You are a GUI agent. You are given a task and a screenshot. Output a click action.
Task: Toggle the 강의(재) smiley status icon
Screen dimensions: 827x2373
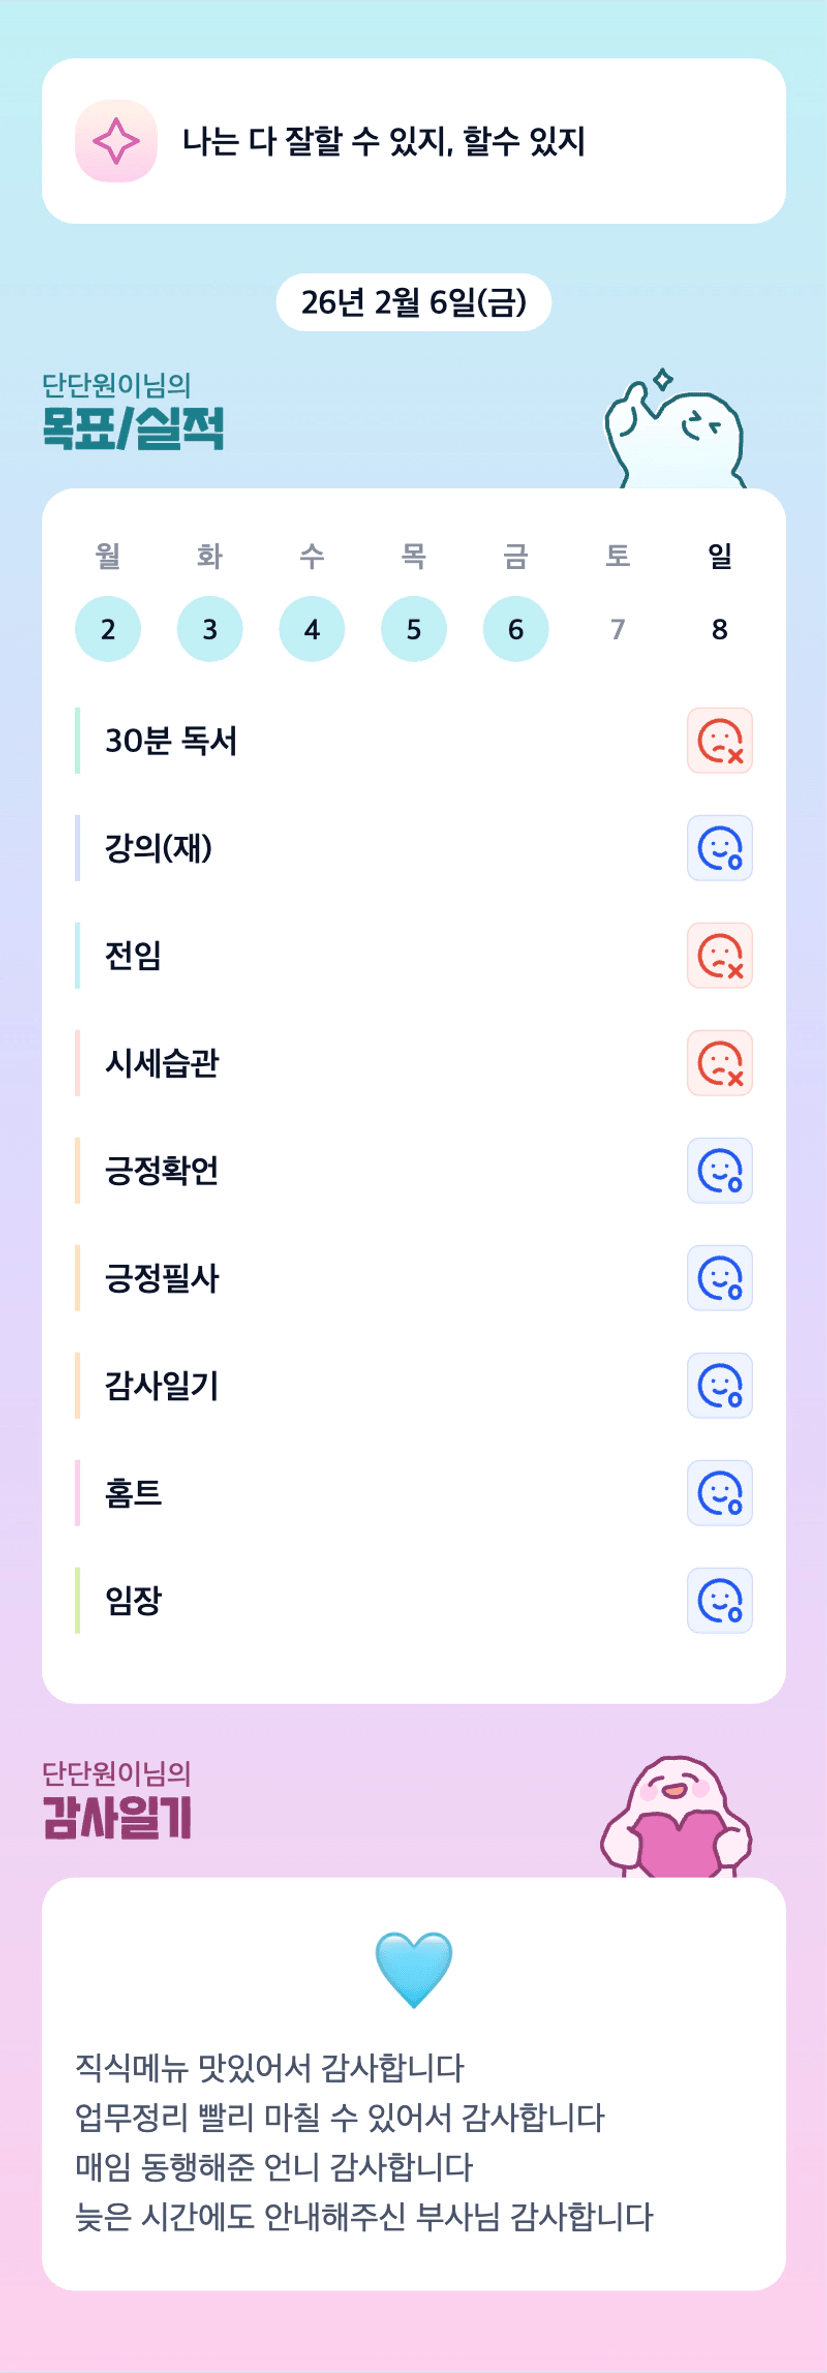click(x=719, y=848)
